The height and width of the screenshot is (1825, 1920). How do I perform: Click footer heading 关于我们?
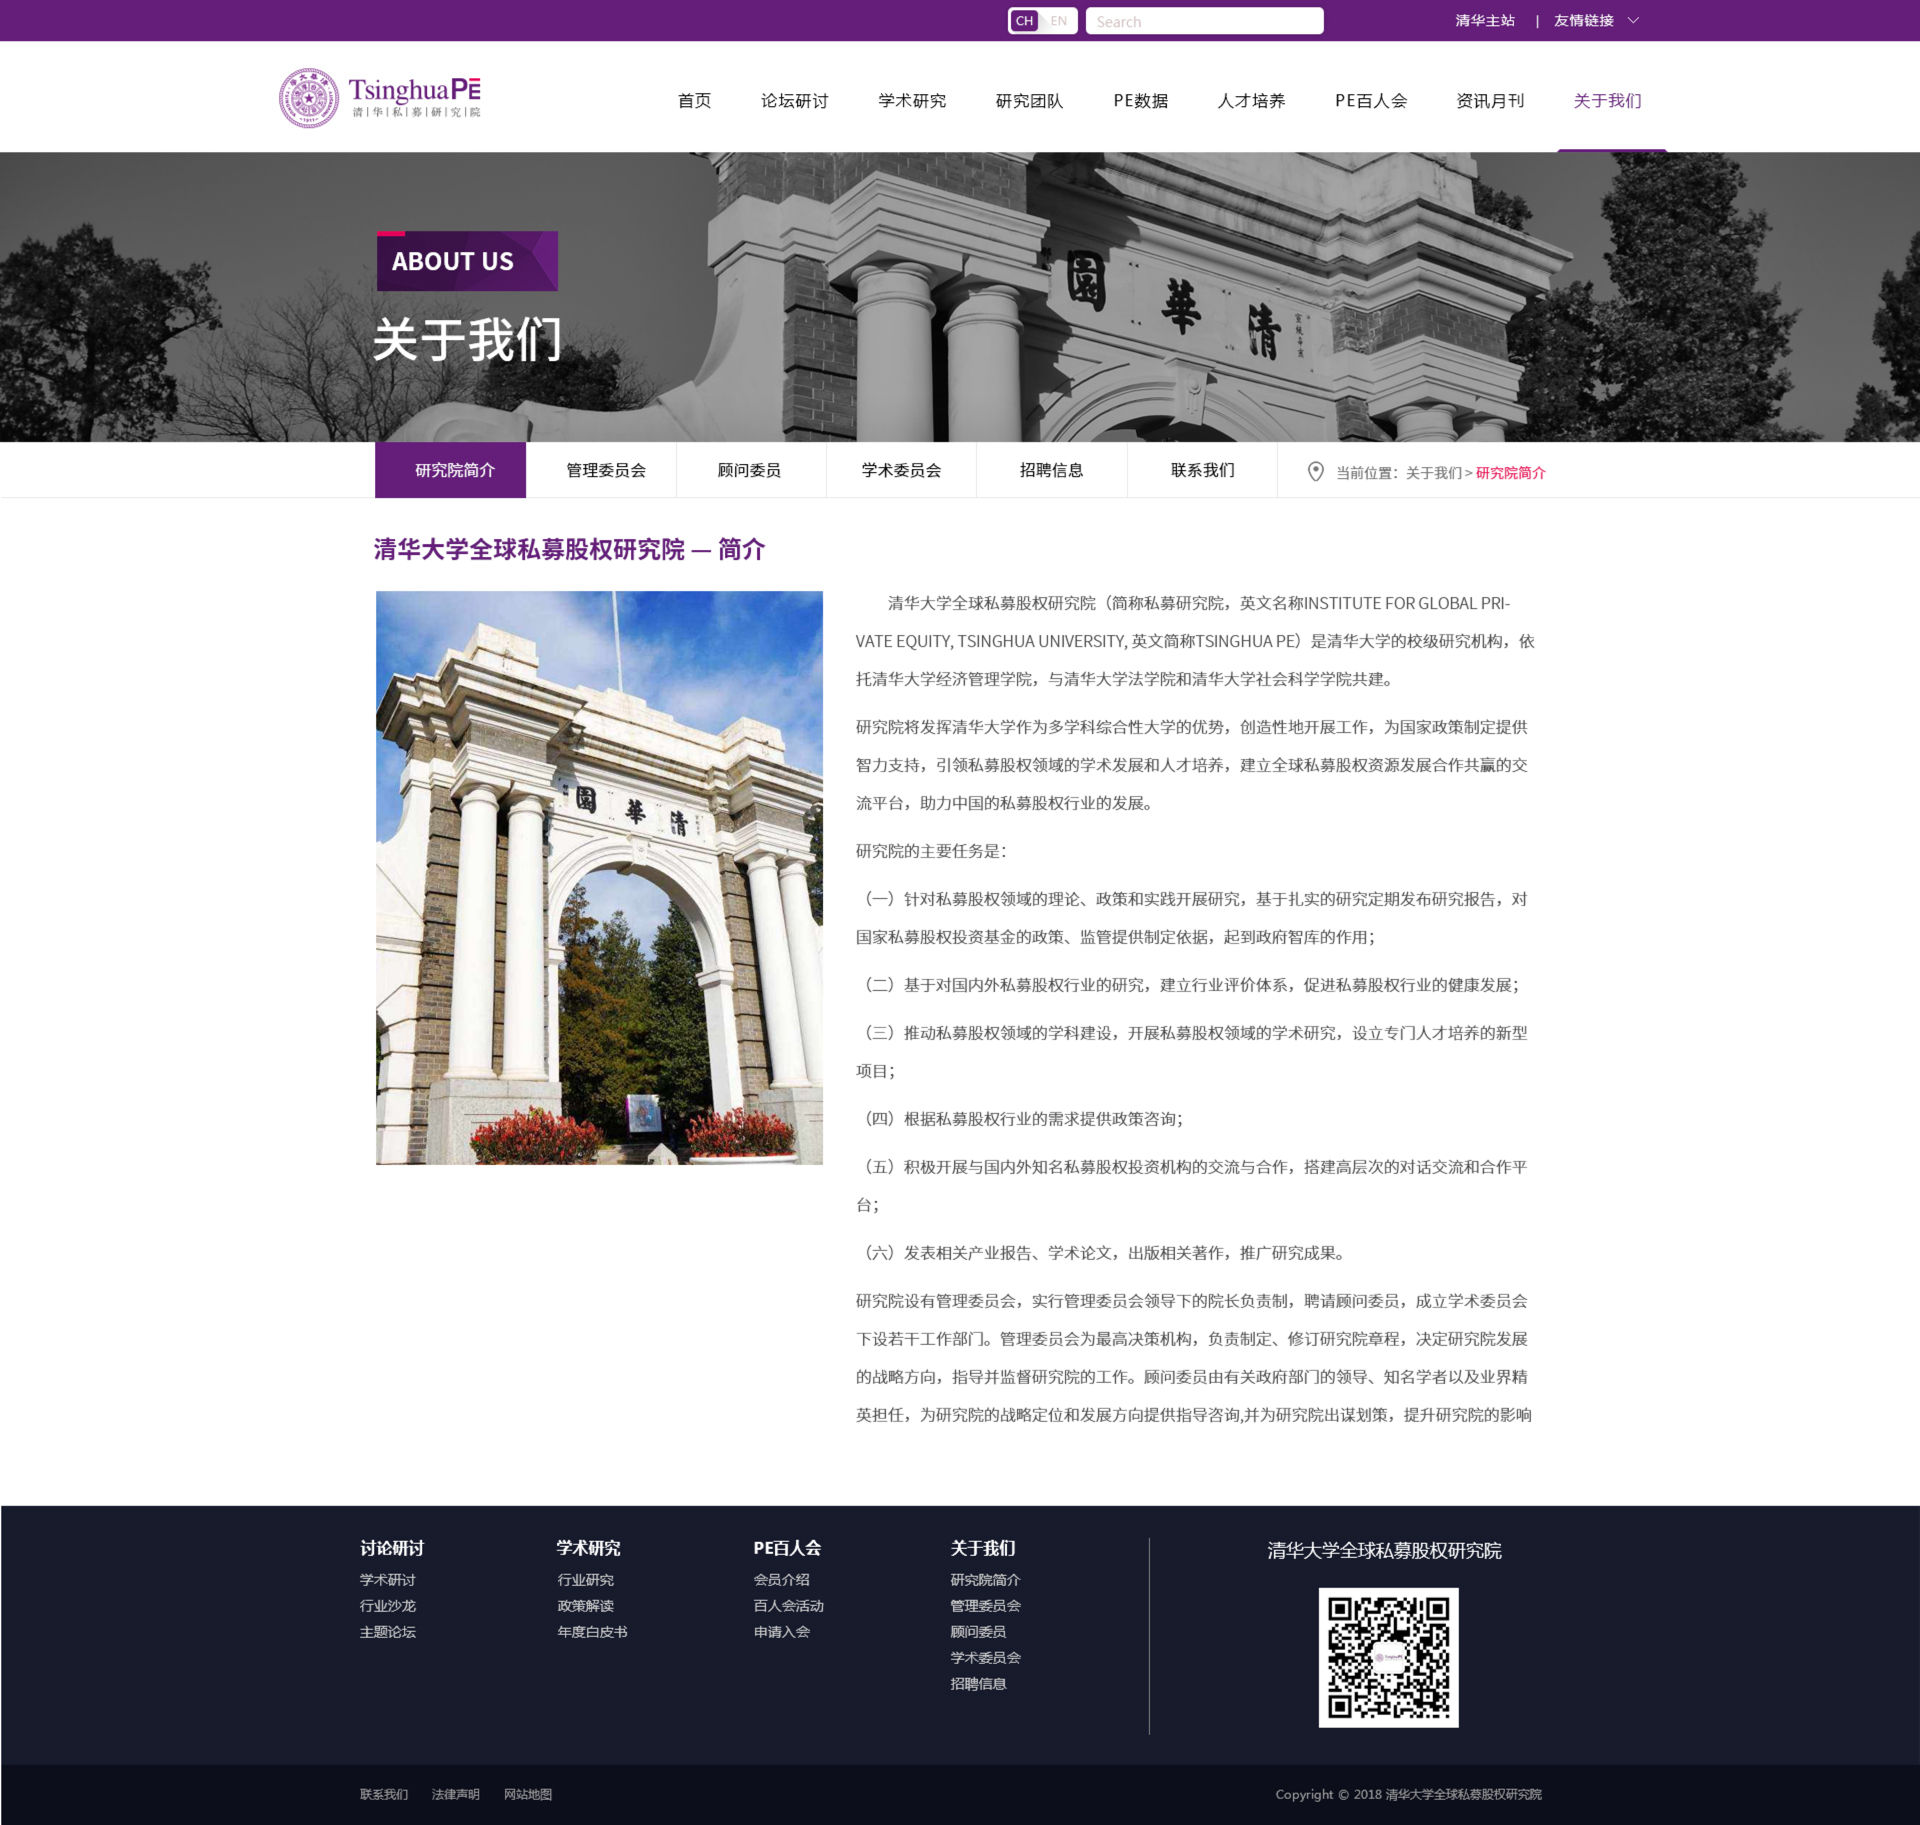coord(983,1548)
